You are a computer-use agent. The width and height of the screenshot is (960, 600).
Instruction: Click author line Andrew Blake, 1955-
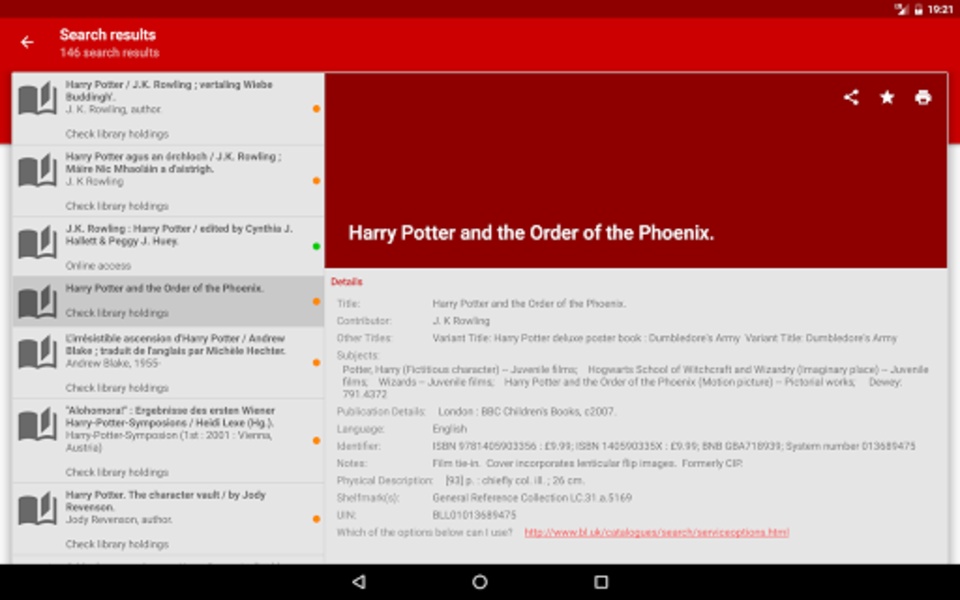[113, 364]
